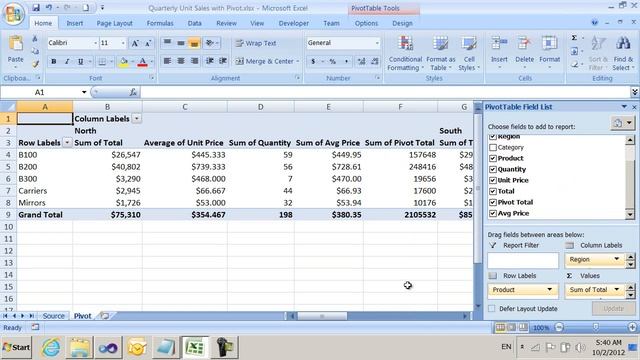Click the zoom slider handle
This screenshot has height=360, width=640.
[x=596, y=327]
